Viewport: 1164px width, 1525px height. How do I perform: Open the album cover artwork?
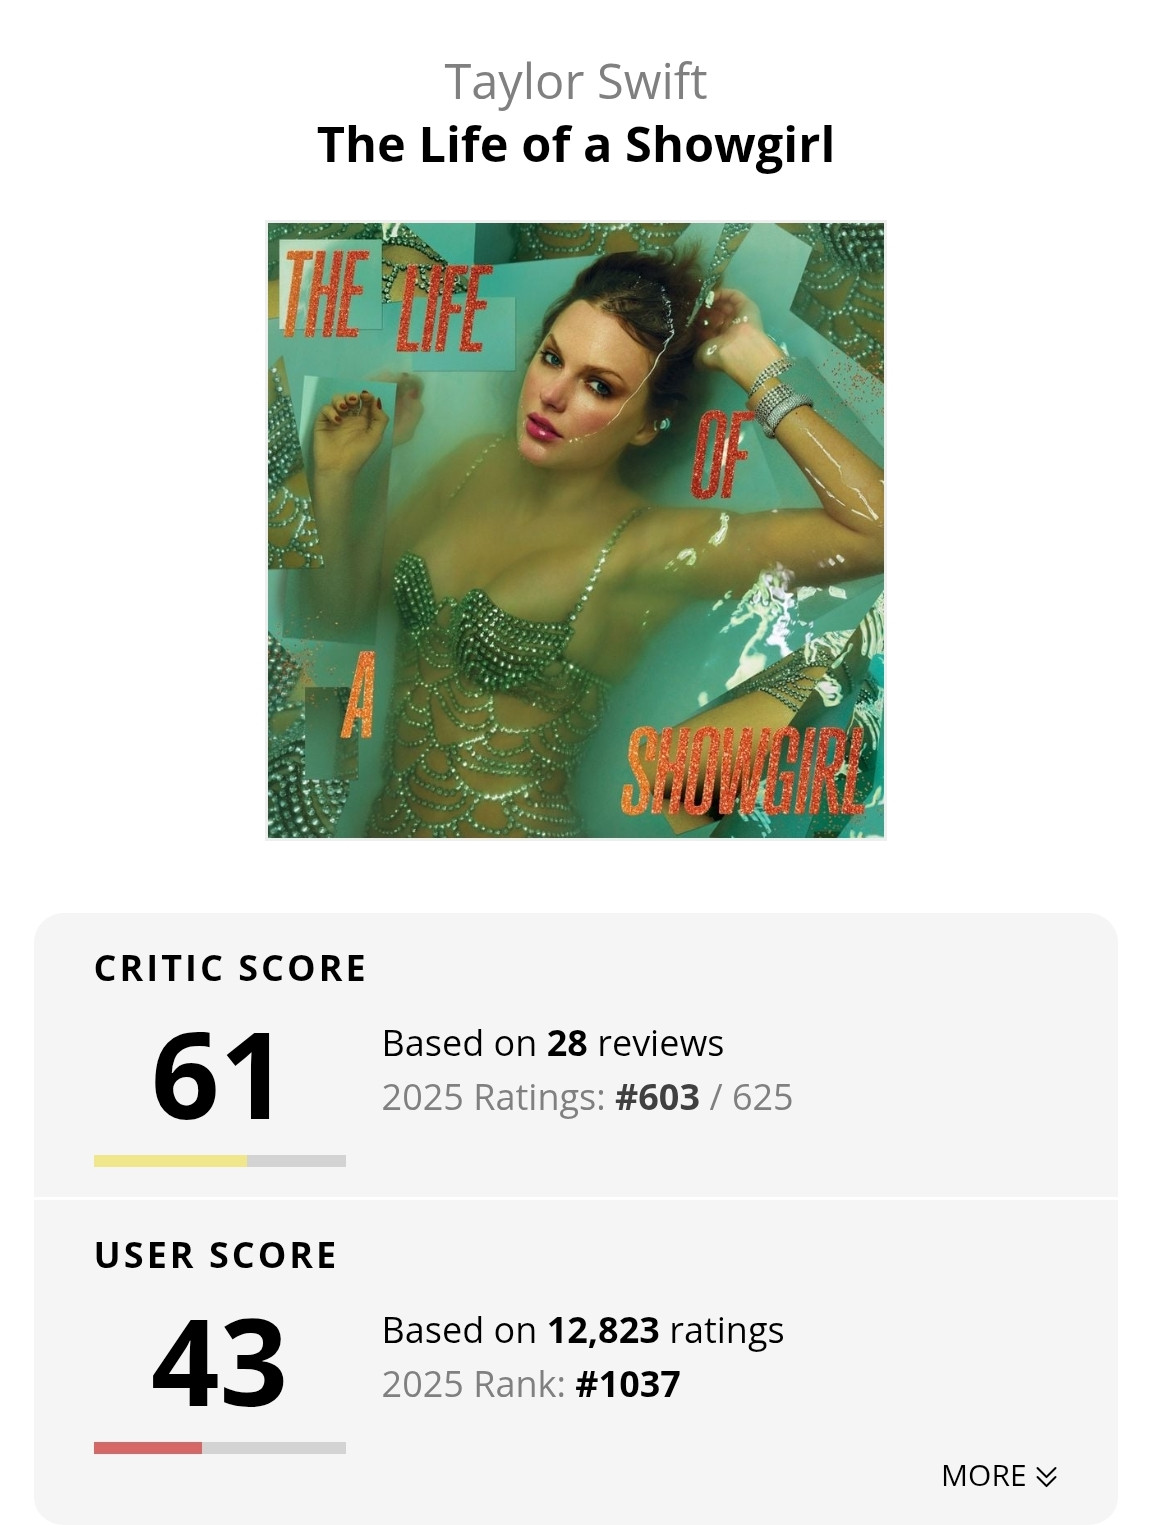pyautogui.click(x=575, y=530)
